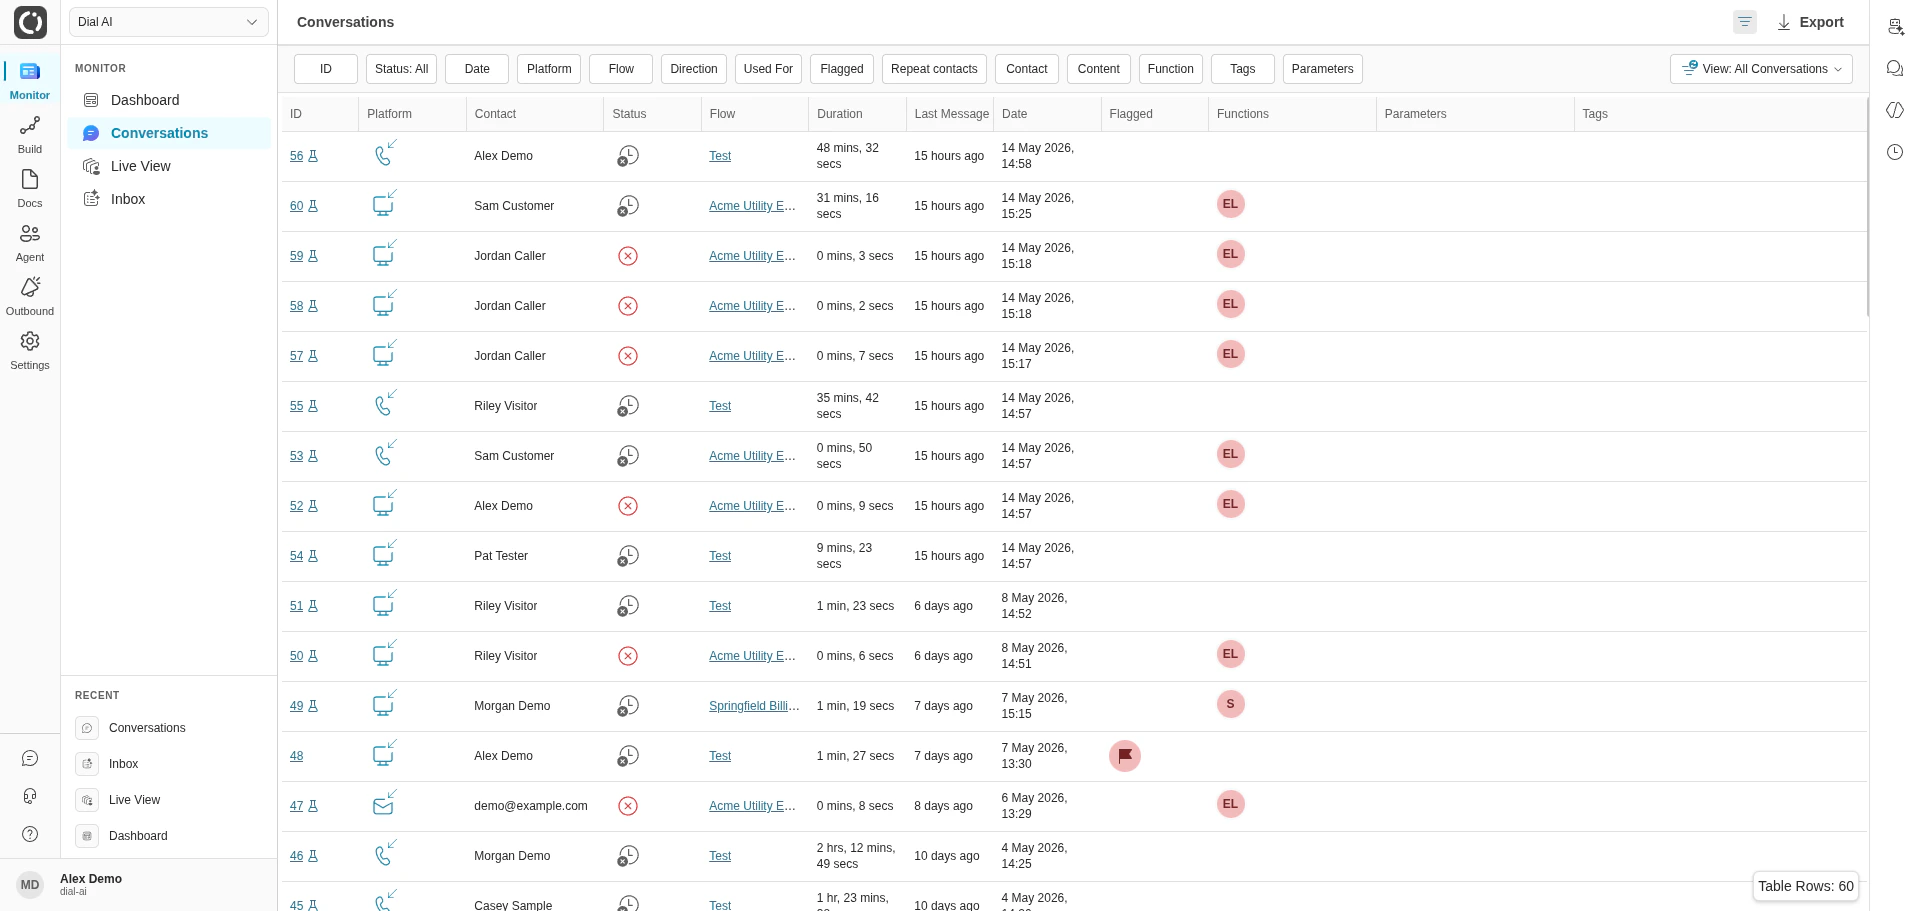1920x911 pixels.
Task: Click the filter toggle icon beside Export
Action: (x=1745, y=22)
